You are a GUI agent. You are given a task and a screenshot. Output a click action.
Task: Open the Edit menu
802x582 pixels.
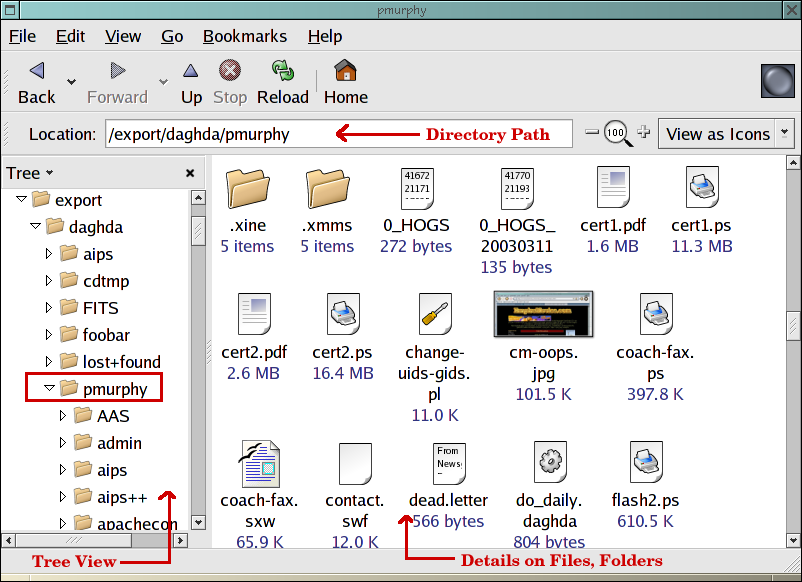pos(70,36)
